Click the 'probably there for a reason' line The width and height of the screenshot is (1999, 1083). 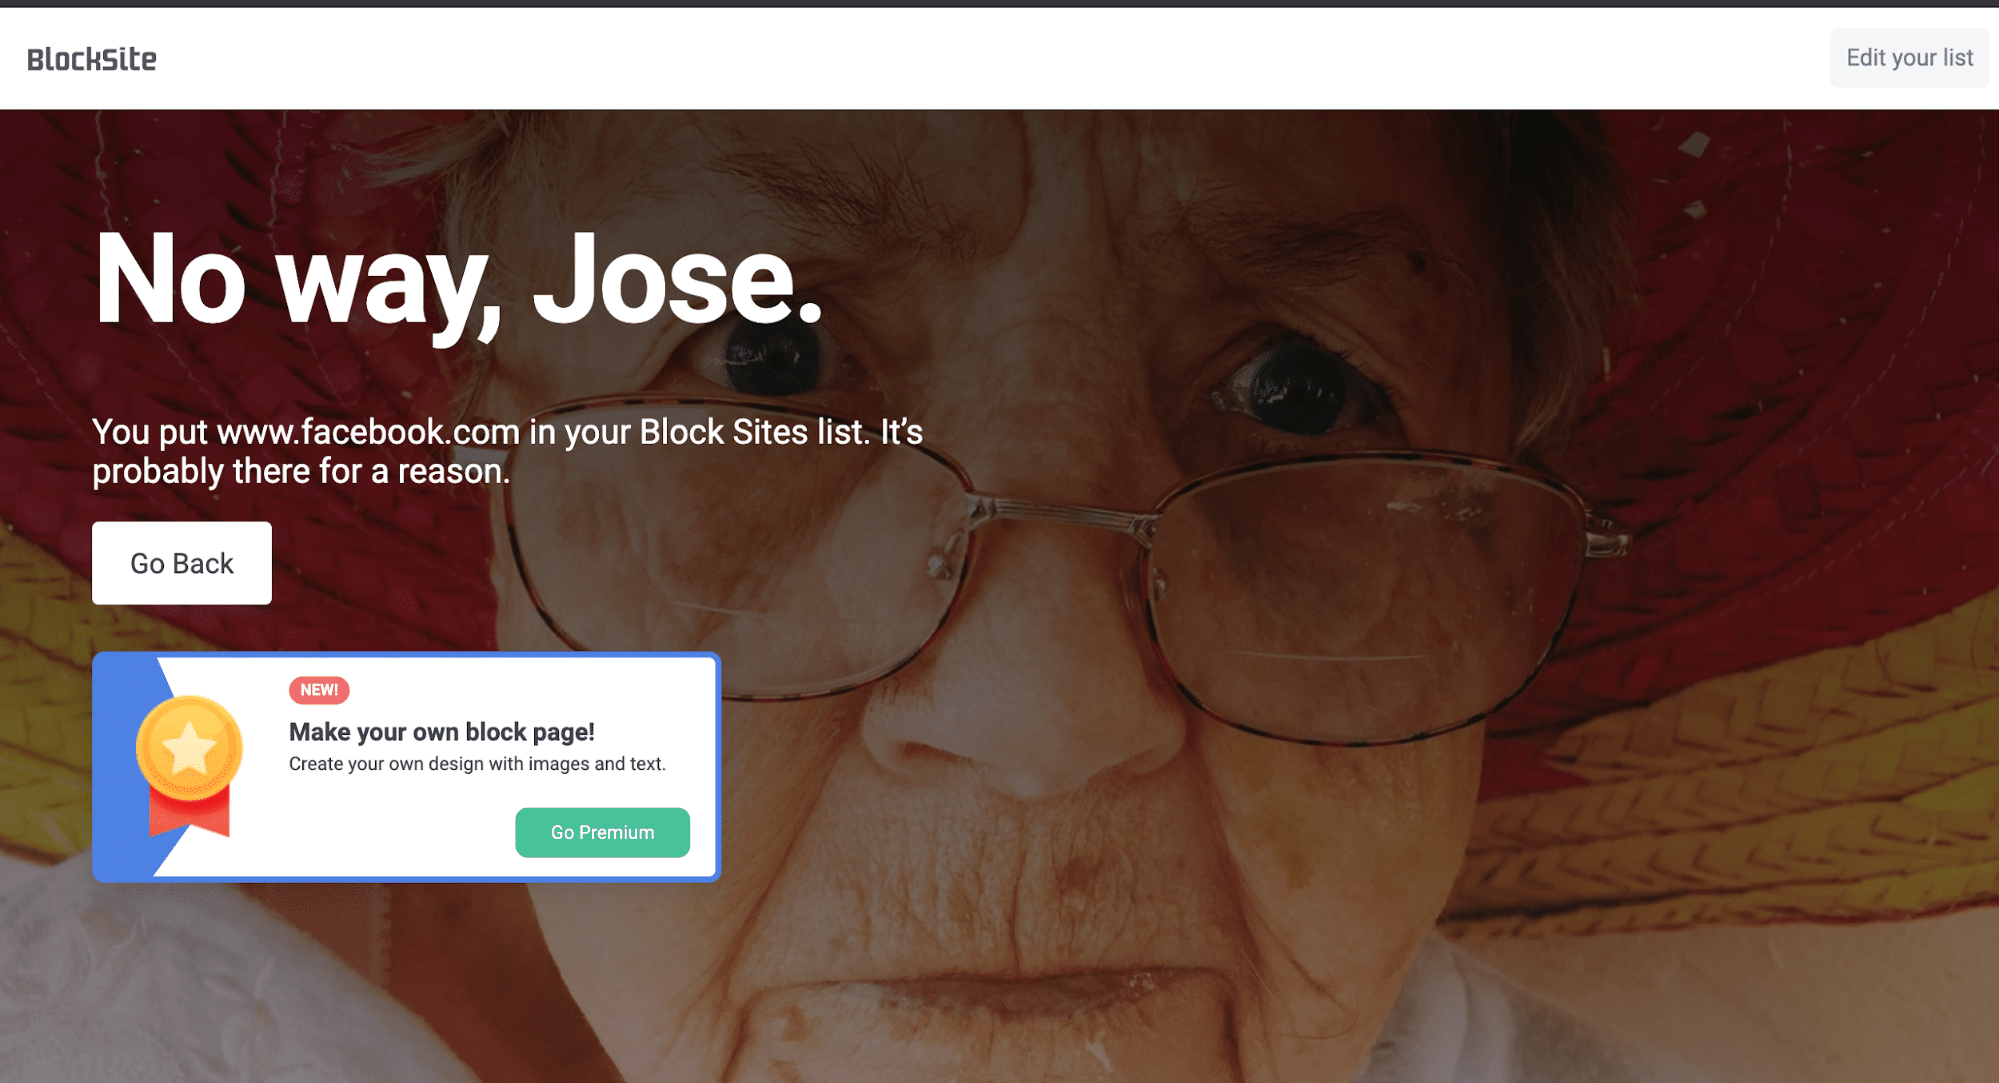pyautogui.click(x=301, y=471)
